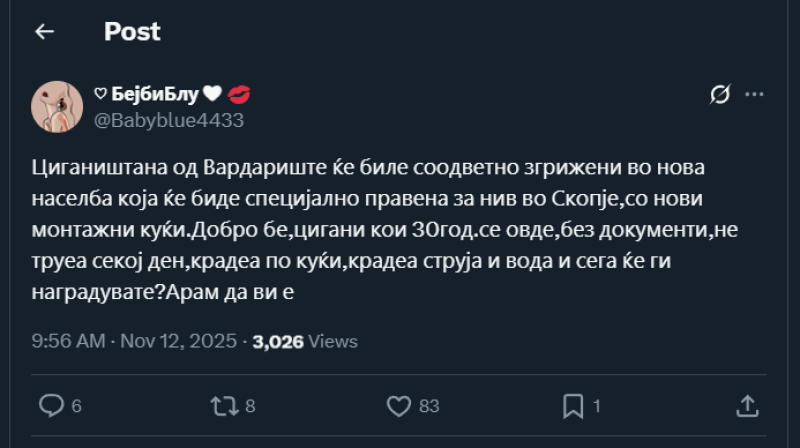Bookmark this post

[573, 405]
